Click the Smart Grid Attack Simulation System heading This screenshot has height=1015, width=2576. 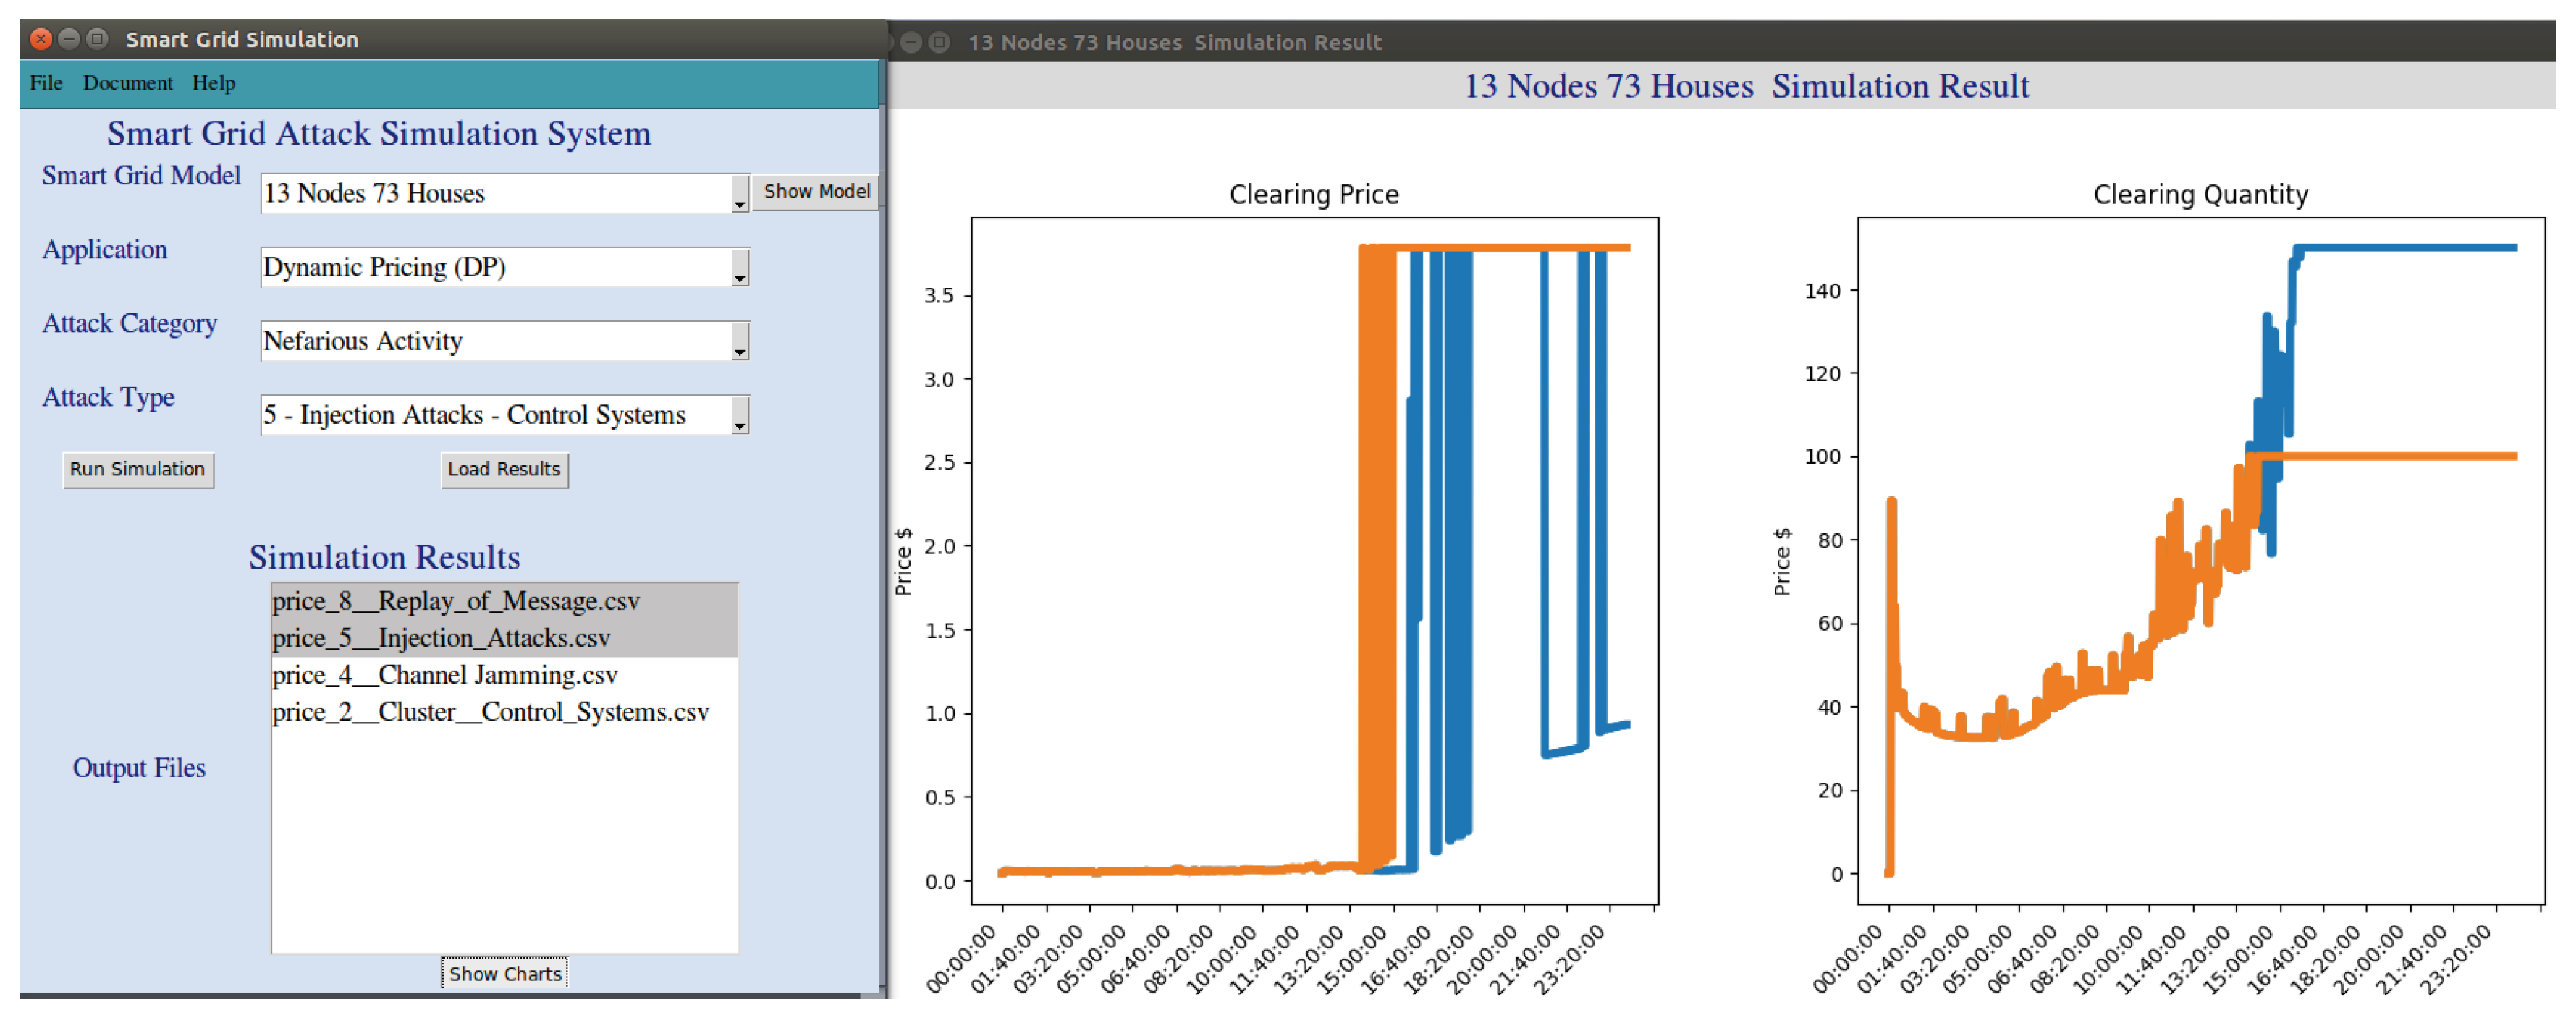[379, 133]
